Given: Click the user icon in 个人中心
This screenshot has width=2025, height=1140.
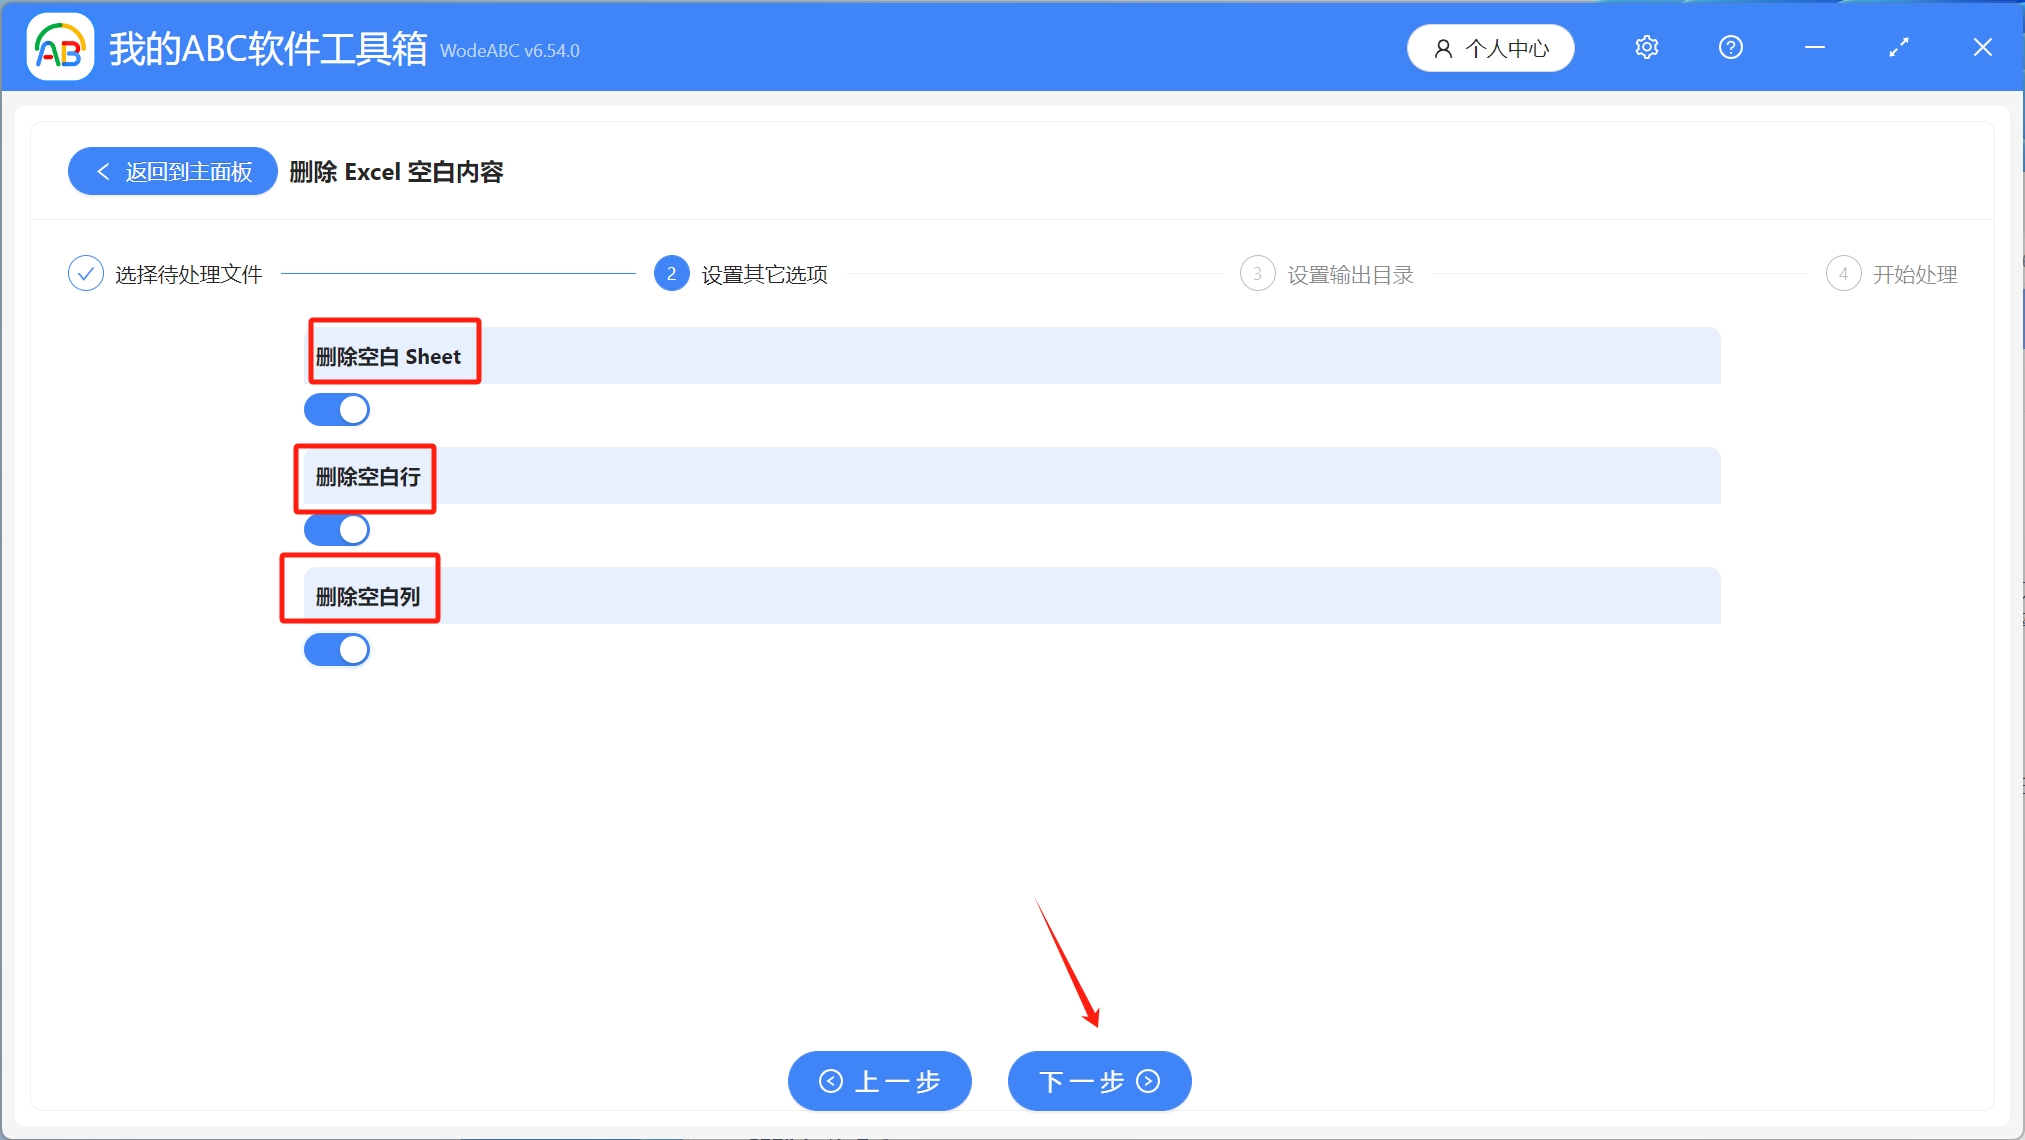Looking at the screenshot, I should point(1443,49).
